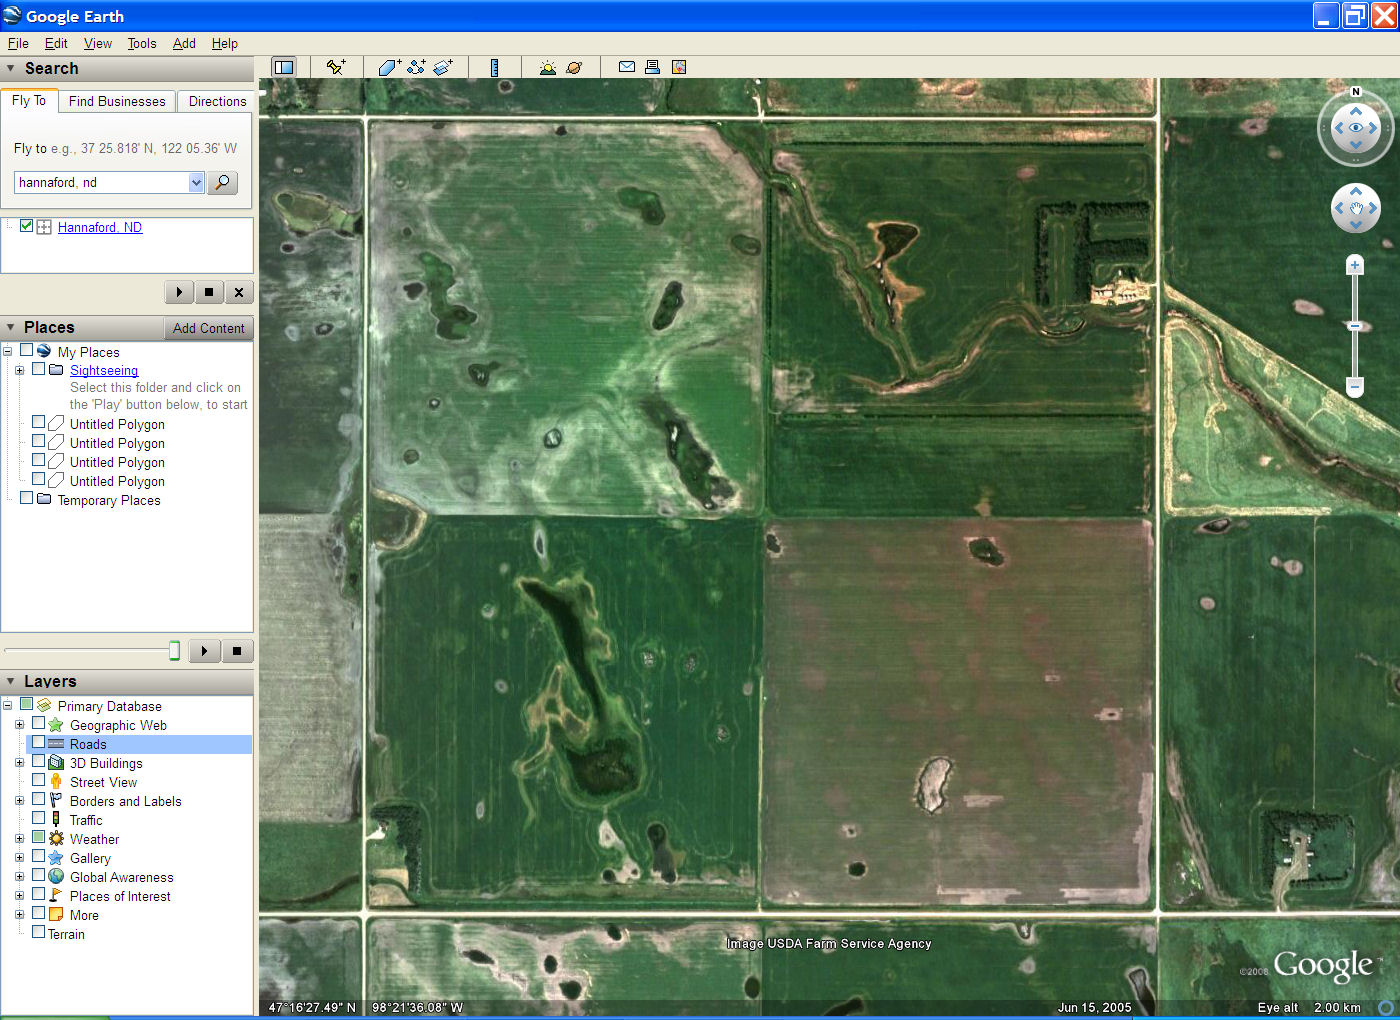Click the 3D Buildings layer icon

[x=56, y=763]
